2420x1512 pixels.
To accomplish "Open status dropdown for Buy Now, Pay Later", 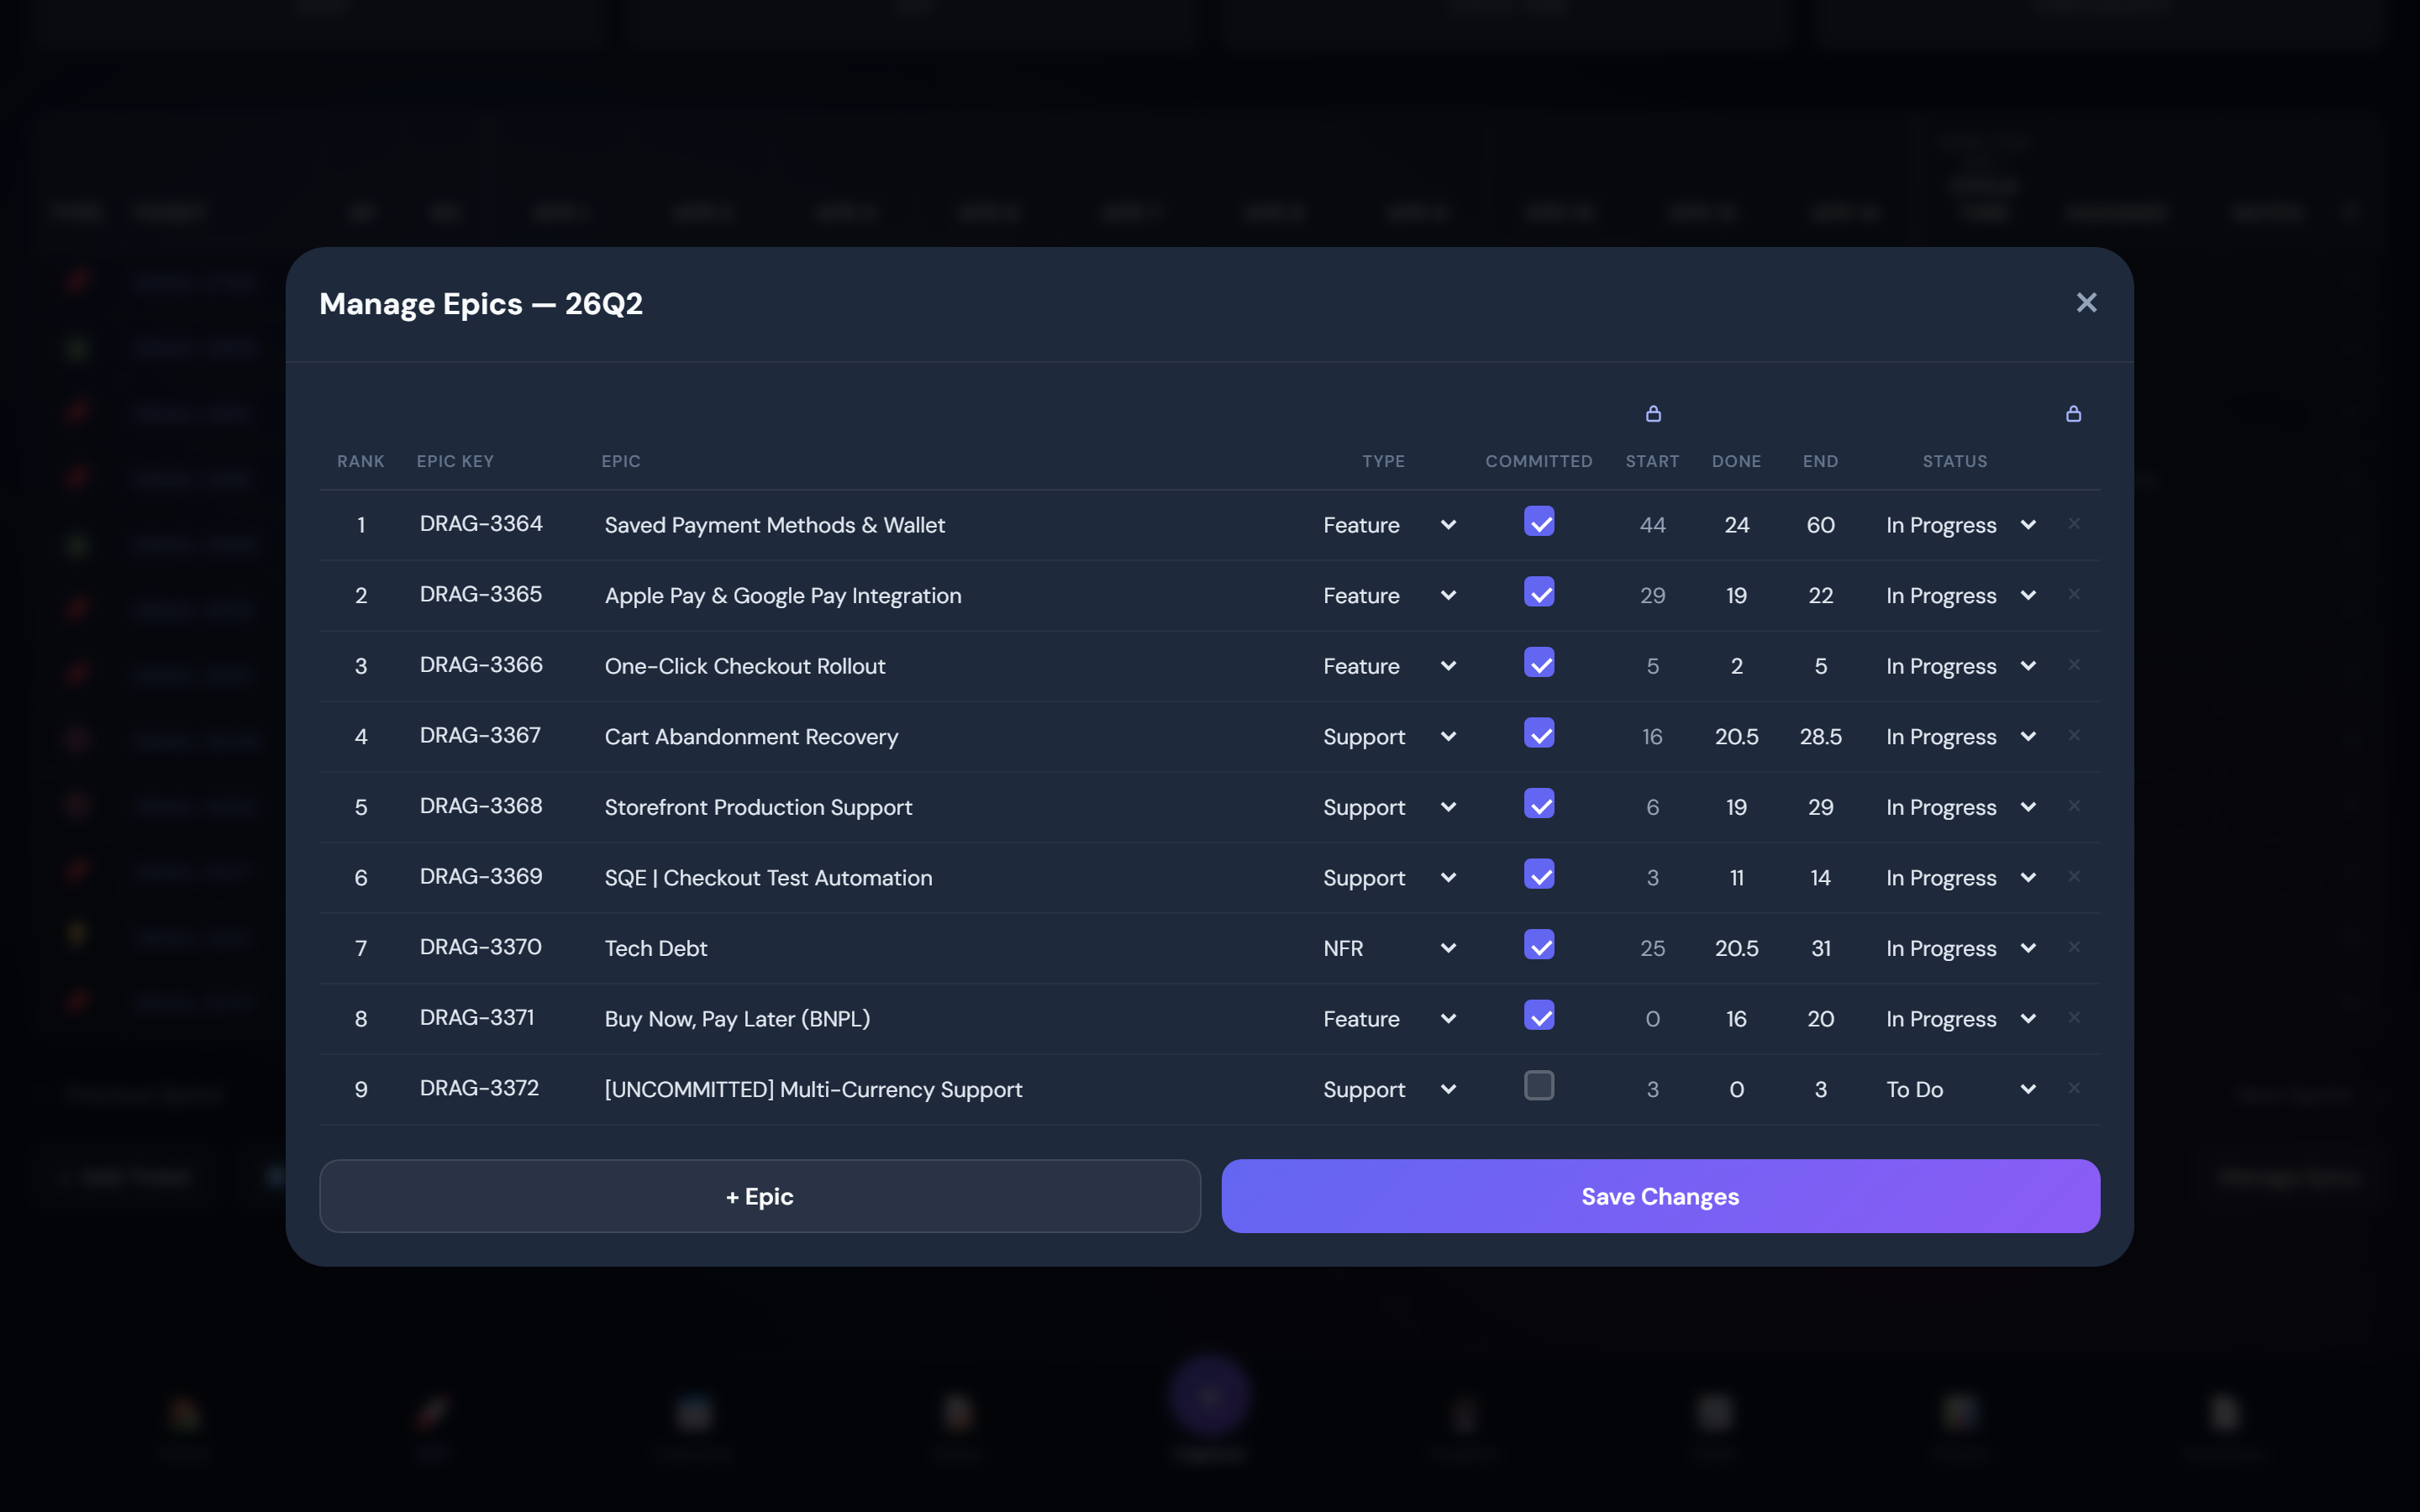I will (1961, 1019).
